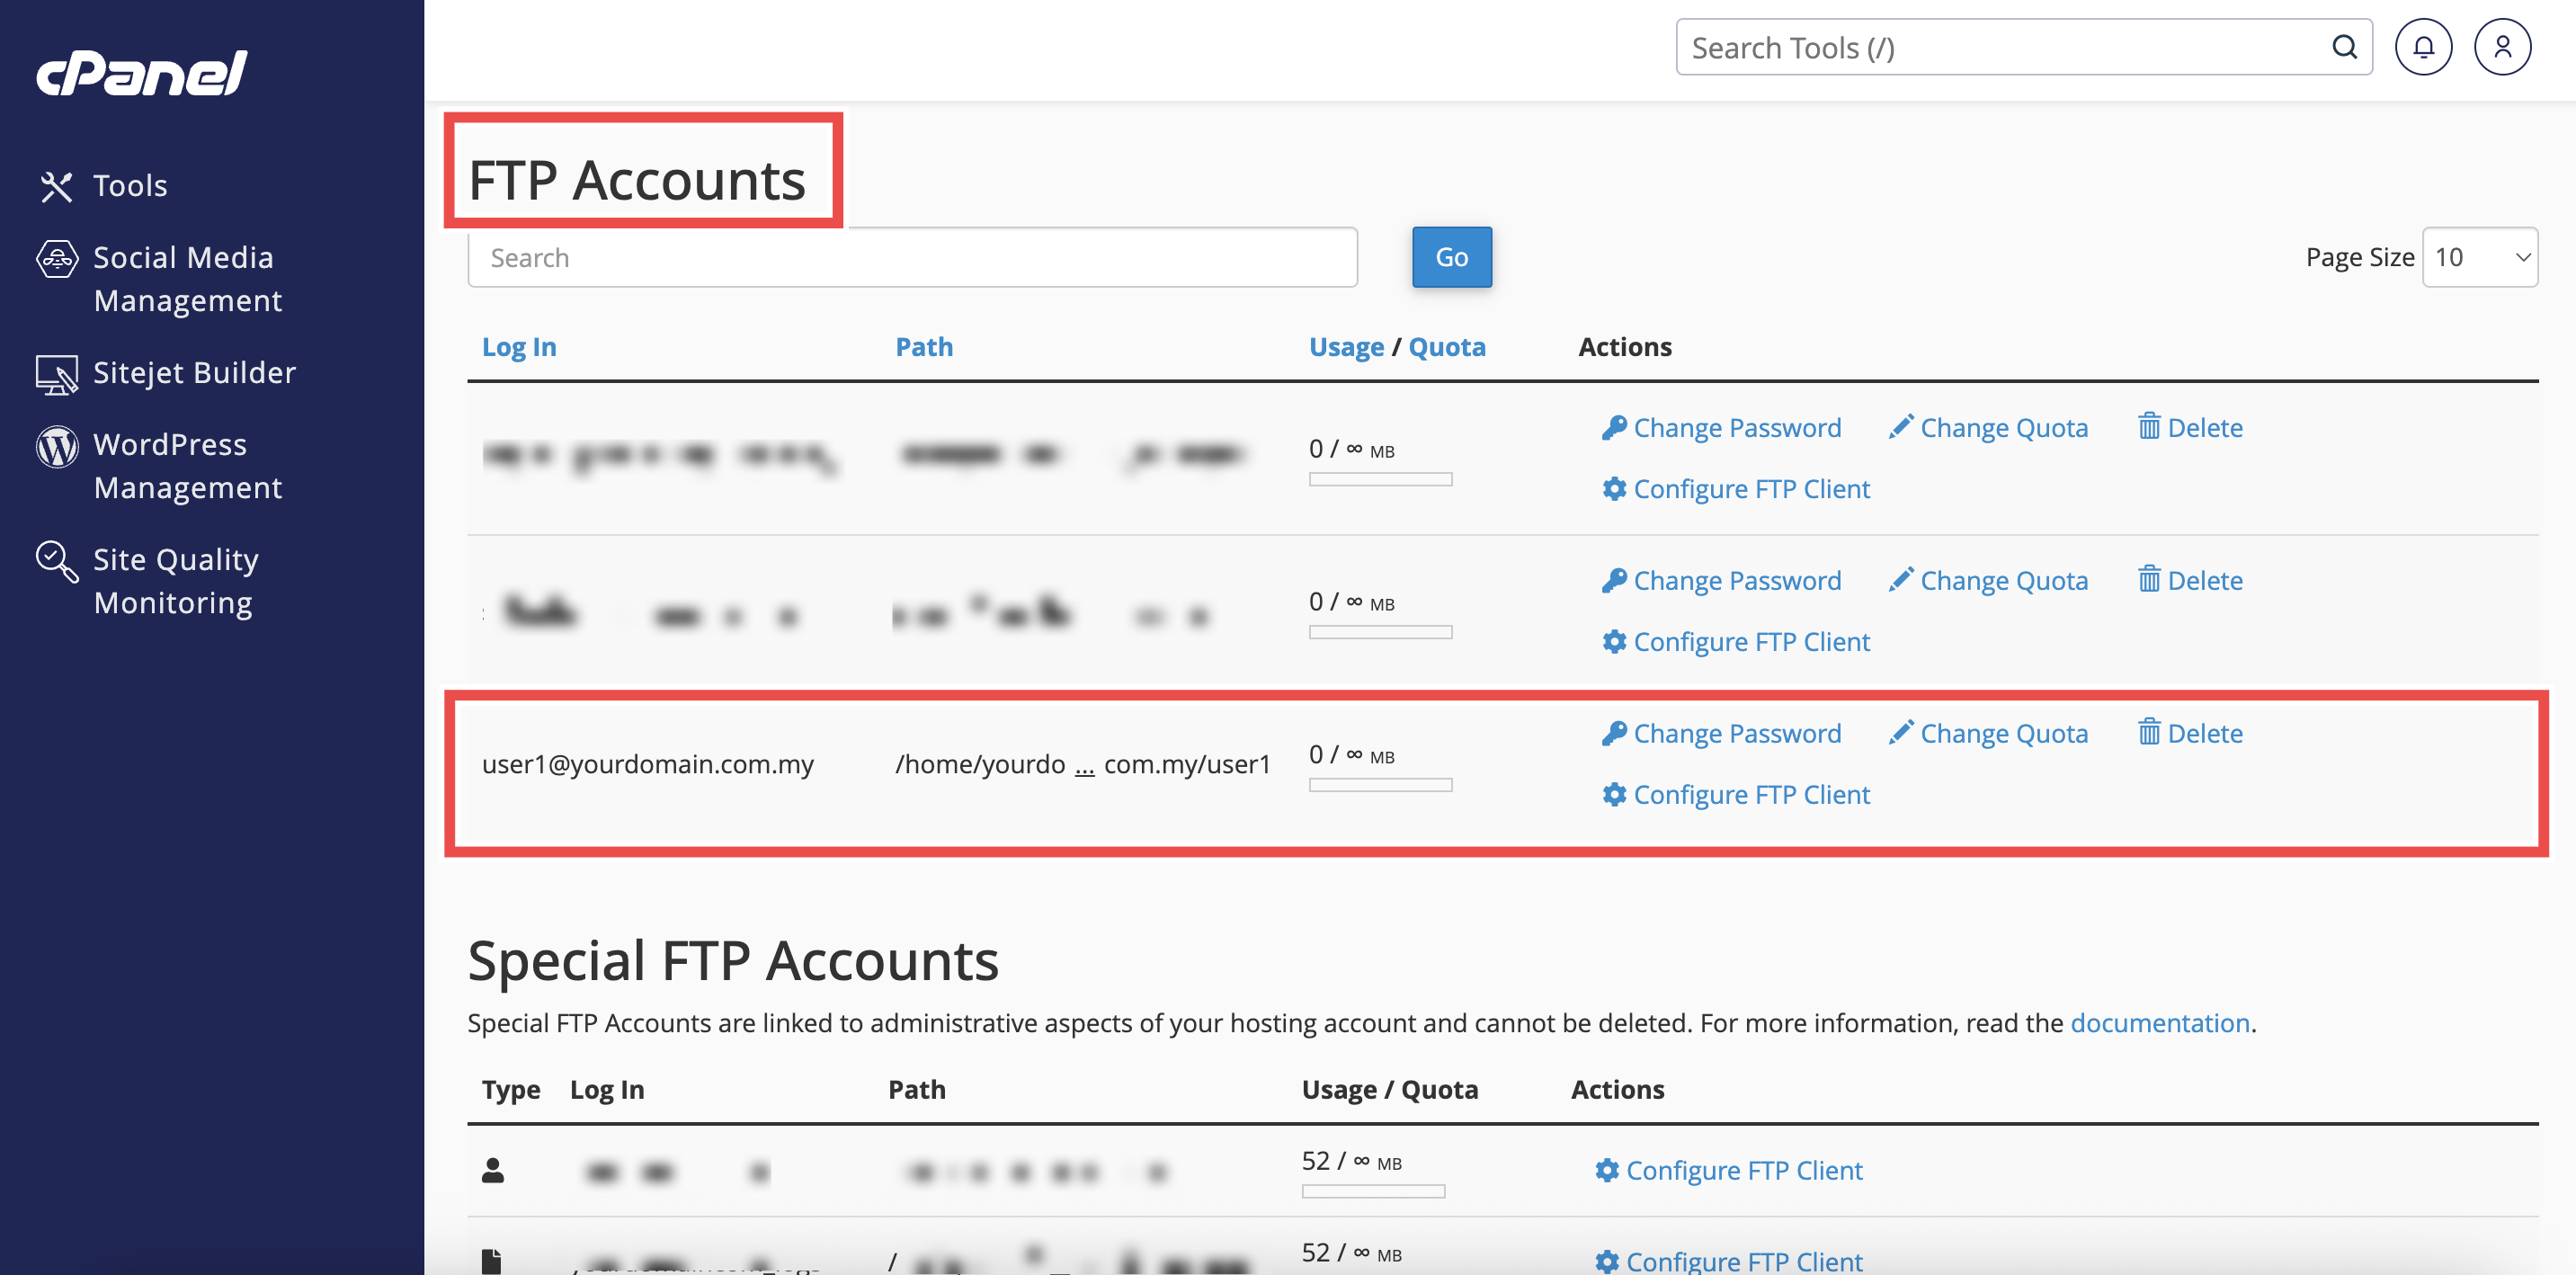Expand the truncated path ellipsis for user1

(1085, 766)
